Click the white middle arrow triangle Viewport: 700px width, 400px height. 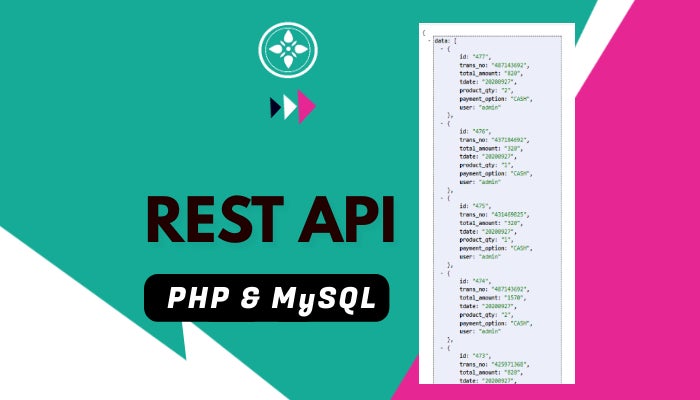pyautogui.click(x=291, y=106)
